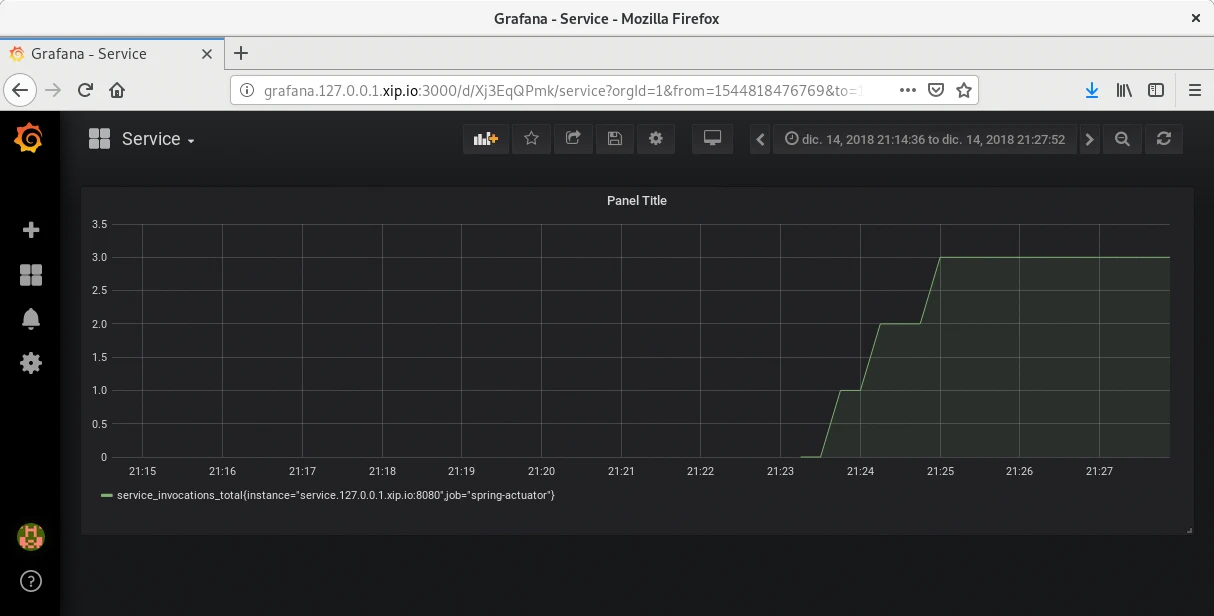Screen dimensions: 1214x616
Task: Star this dashboard as favorite
Action: [531, 139]
